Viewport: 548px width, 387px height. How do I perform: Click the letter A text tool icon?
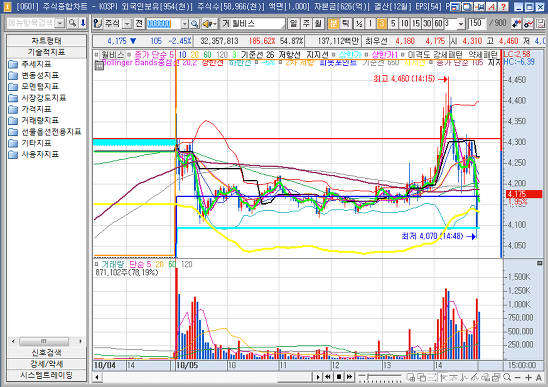tap(539, 377)
